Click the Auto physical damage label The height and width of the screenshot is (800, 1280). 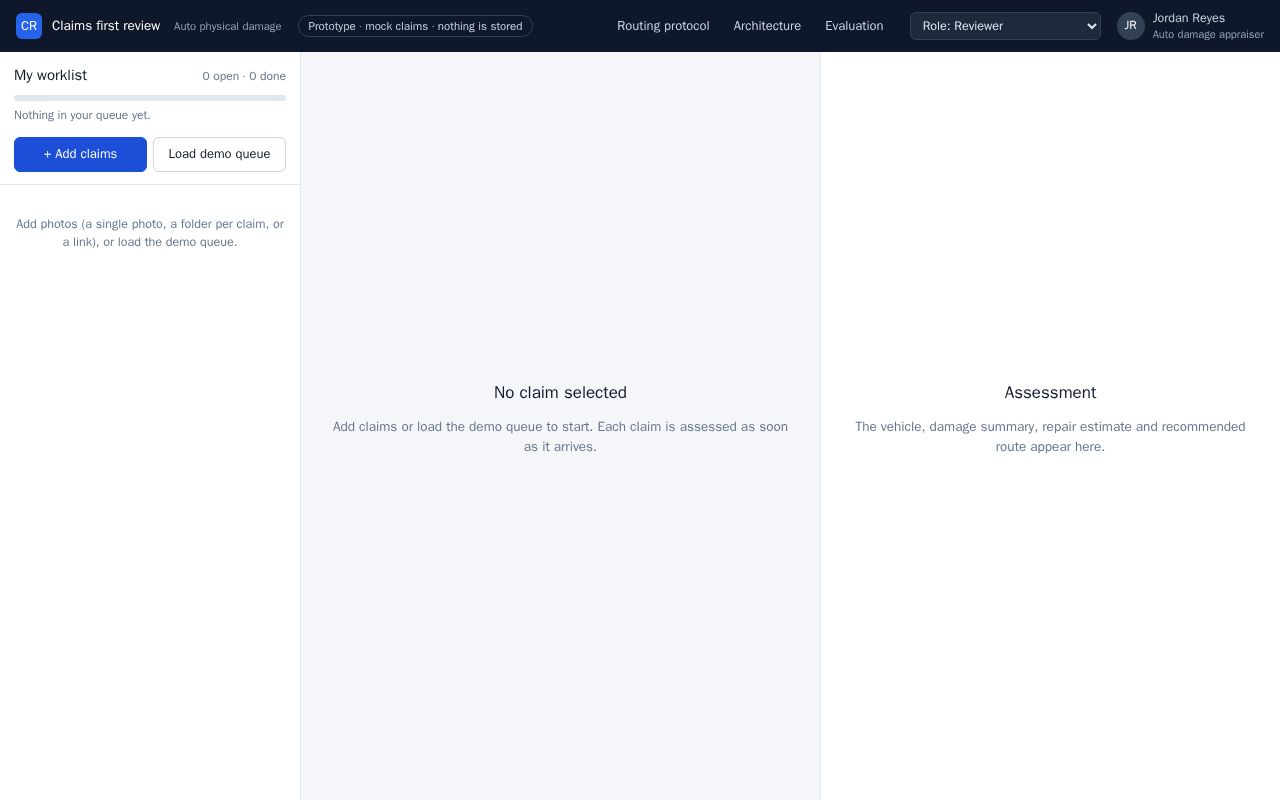click(x=228, y=26)
